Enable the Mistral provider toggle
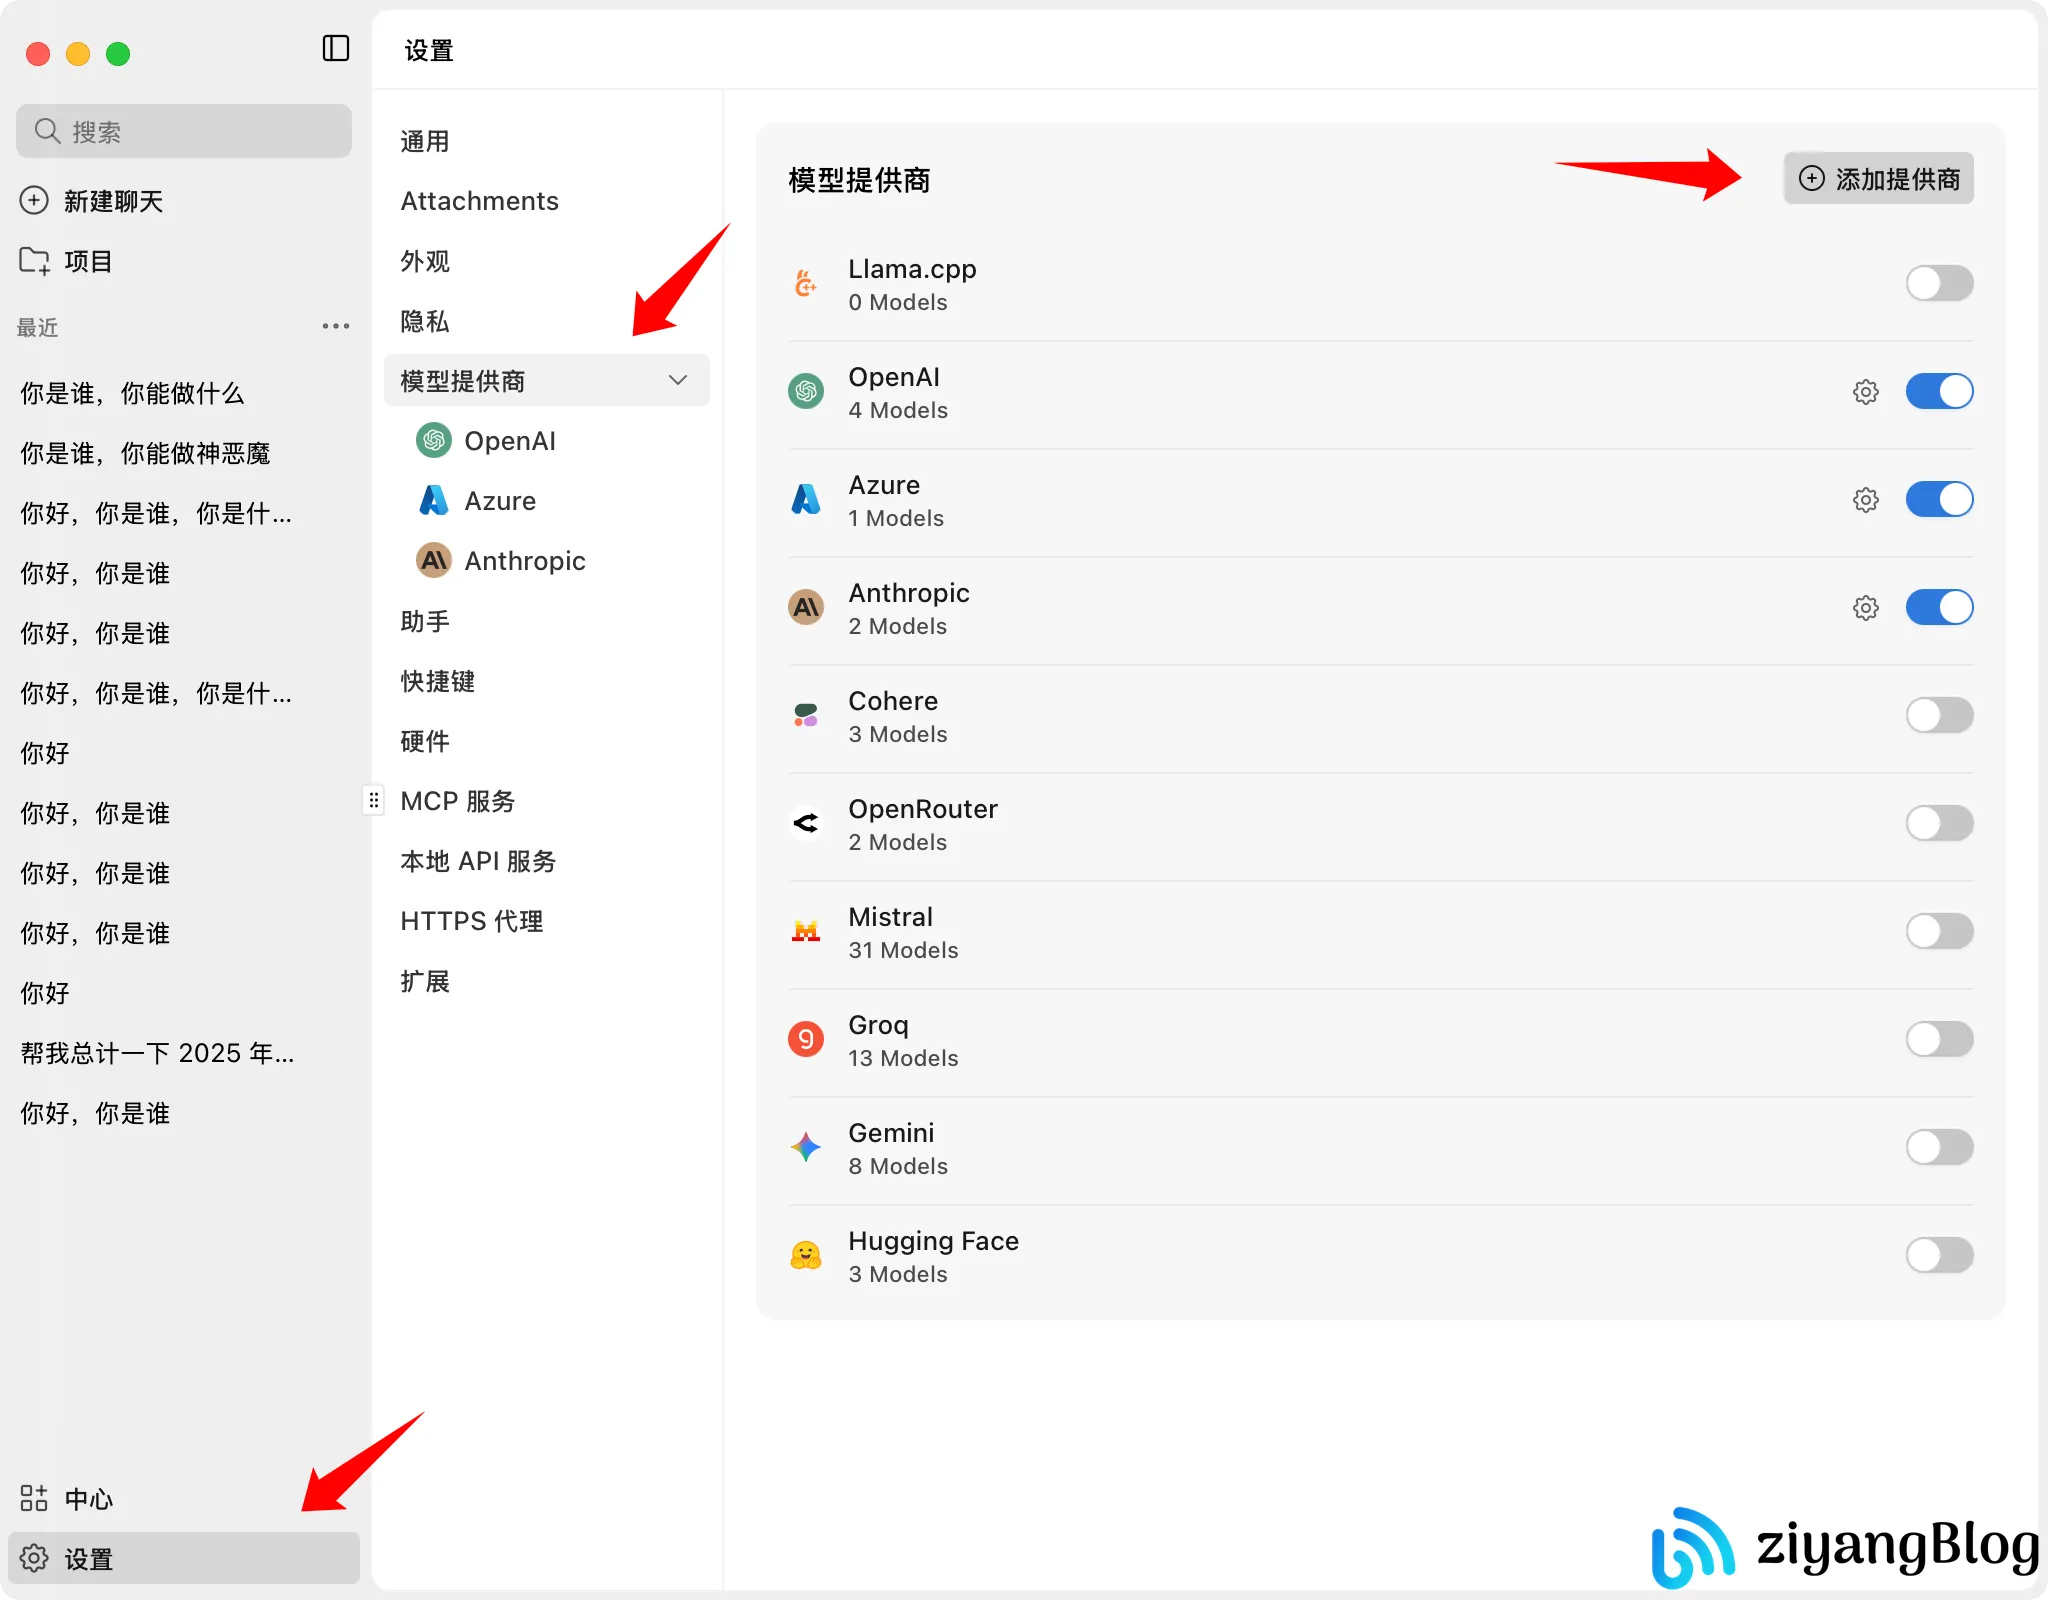Screen dimensions: 2048x1600 point(1939,931)
